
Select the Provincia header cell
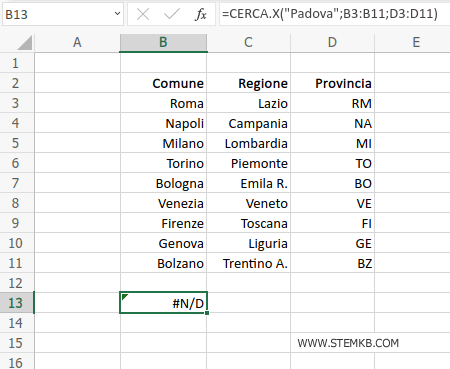[x=333, y=83]
